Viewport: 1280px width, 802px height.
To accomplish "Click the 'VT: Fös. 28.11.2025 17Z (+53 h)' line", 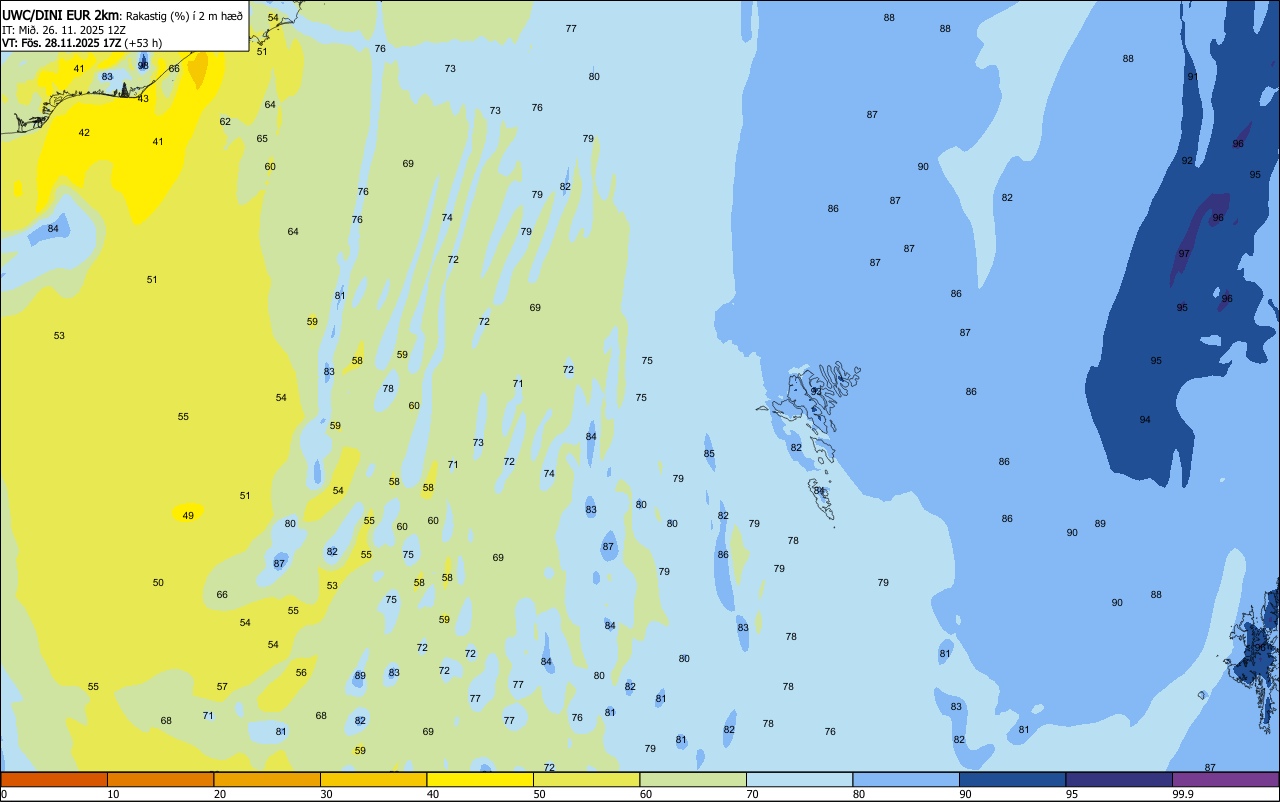I will [x=82, y=43].
